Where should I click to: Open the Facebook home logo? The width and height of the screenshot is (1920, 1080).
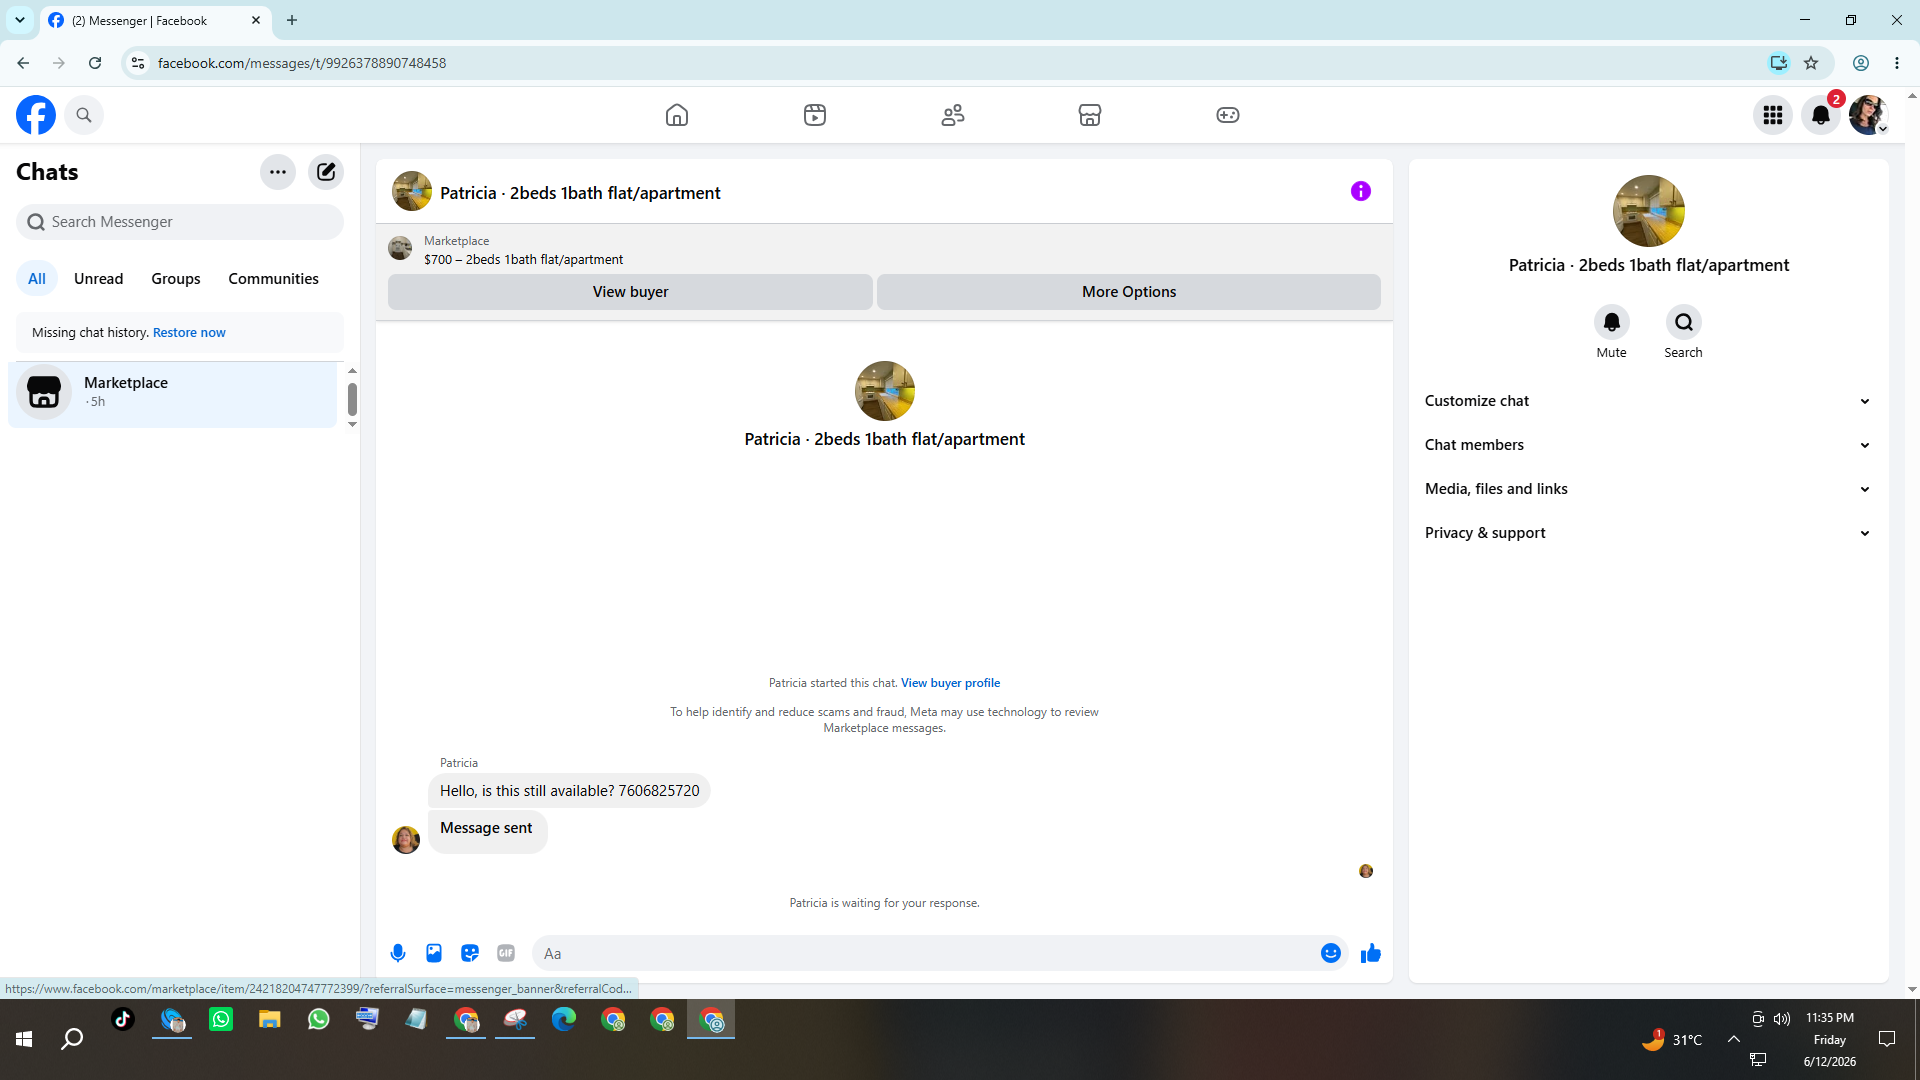click(x=36, y=115)
